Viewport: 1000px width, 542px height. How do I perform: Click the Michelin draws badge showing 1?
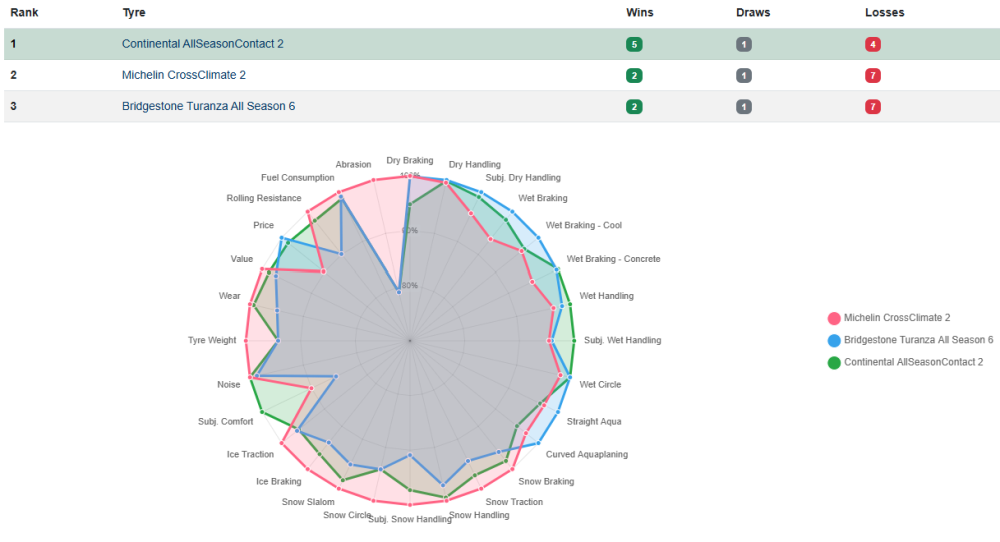(x=744, y=76)
